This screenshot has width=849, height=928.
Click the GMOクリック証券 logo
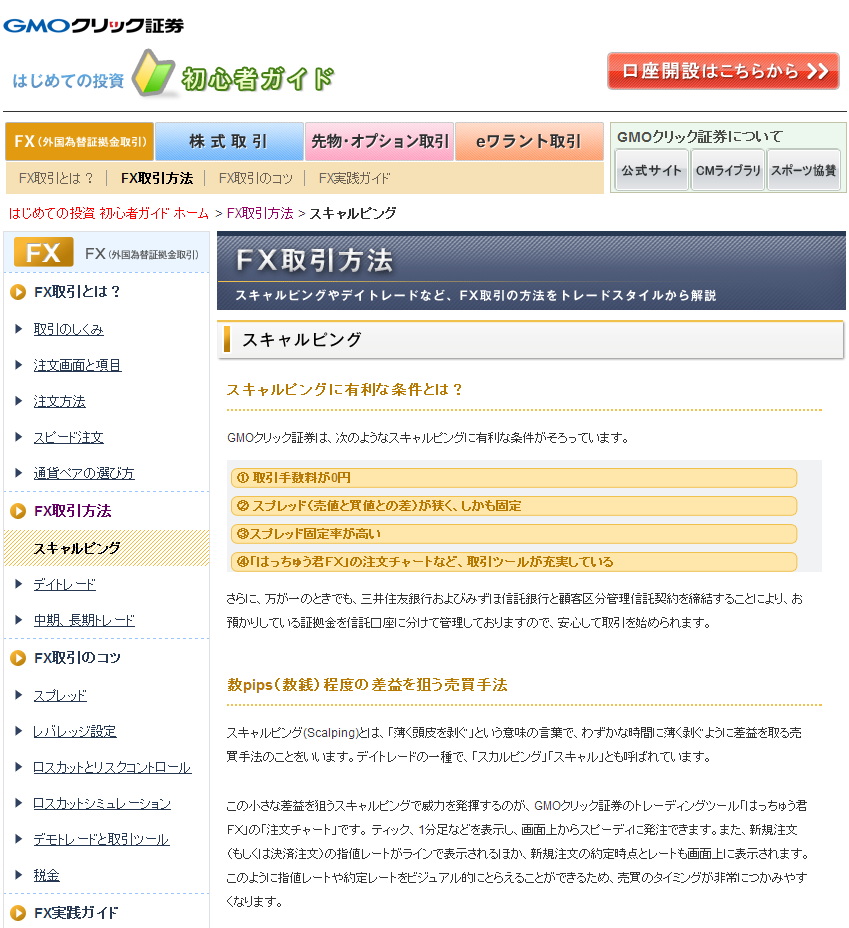[x=93, y=25]
